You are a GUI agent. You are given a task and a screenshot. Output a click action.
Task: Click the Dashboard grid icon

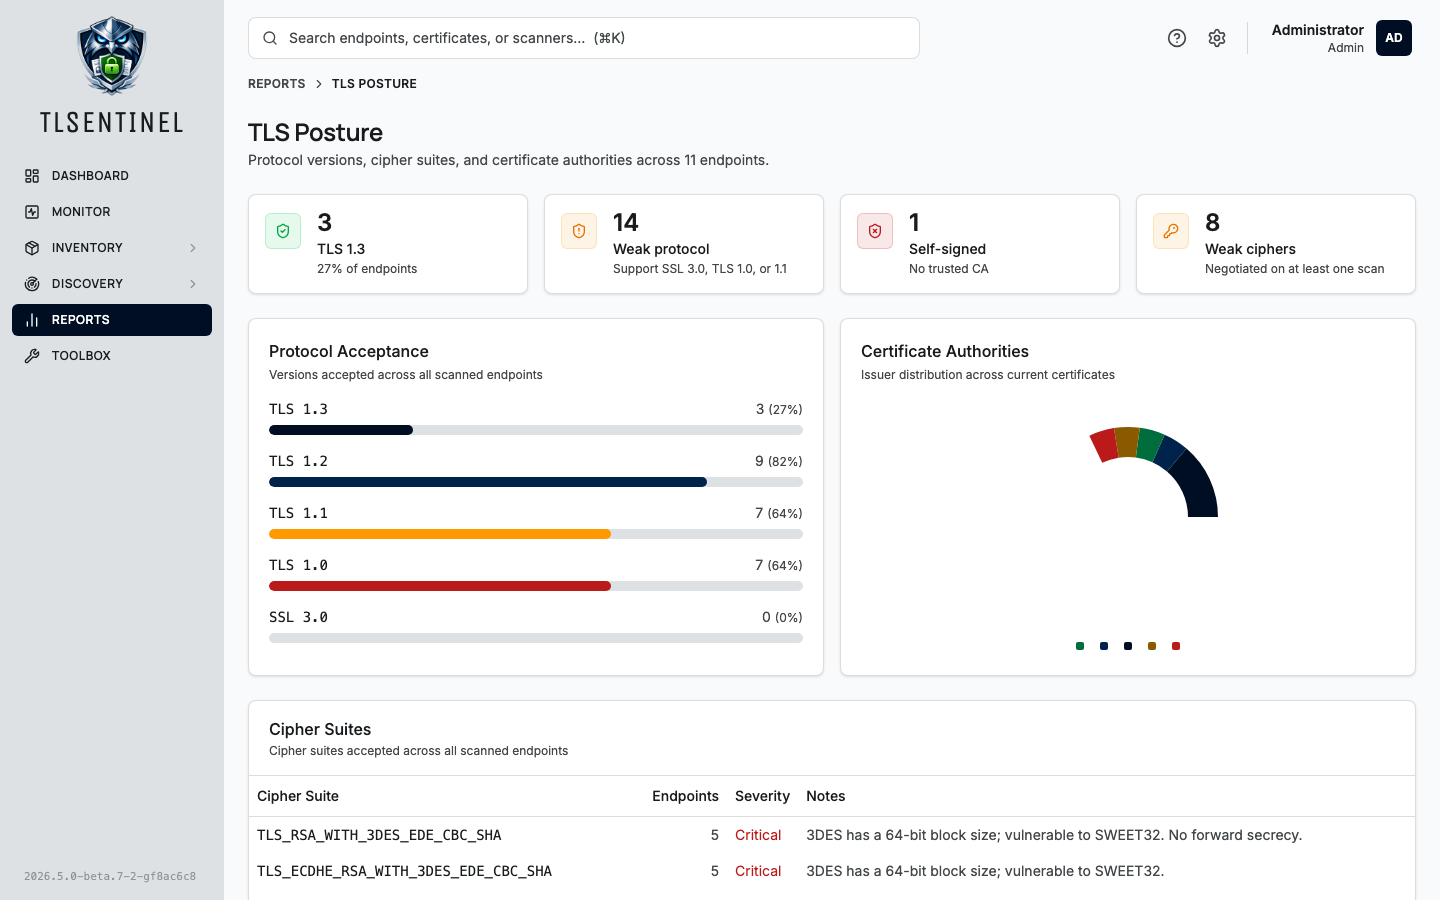(32, 176)
